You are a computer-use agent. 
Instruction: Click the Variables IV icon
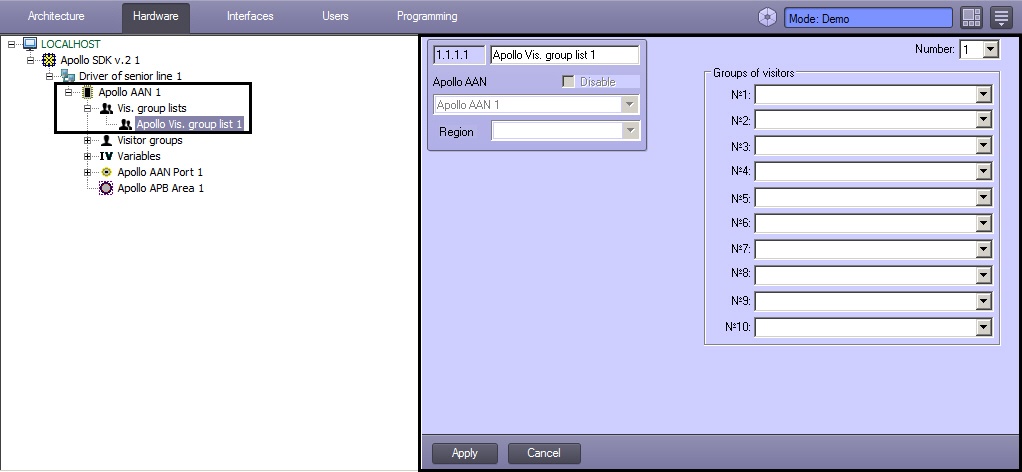106,156
